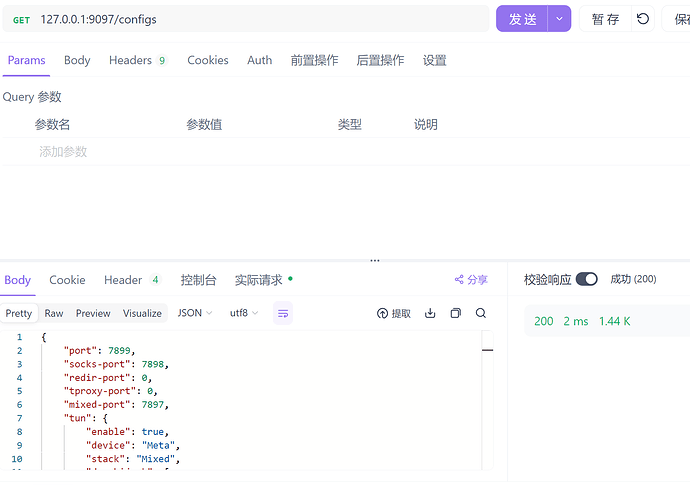Screen dimensions: 690x485
Task: Click the "device": "Meta" line
Action: (133, 445)
